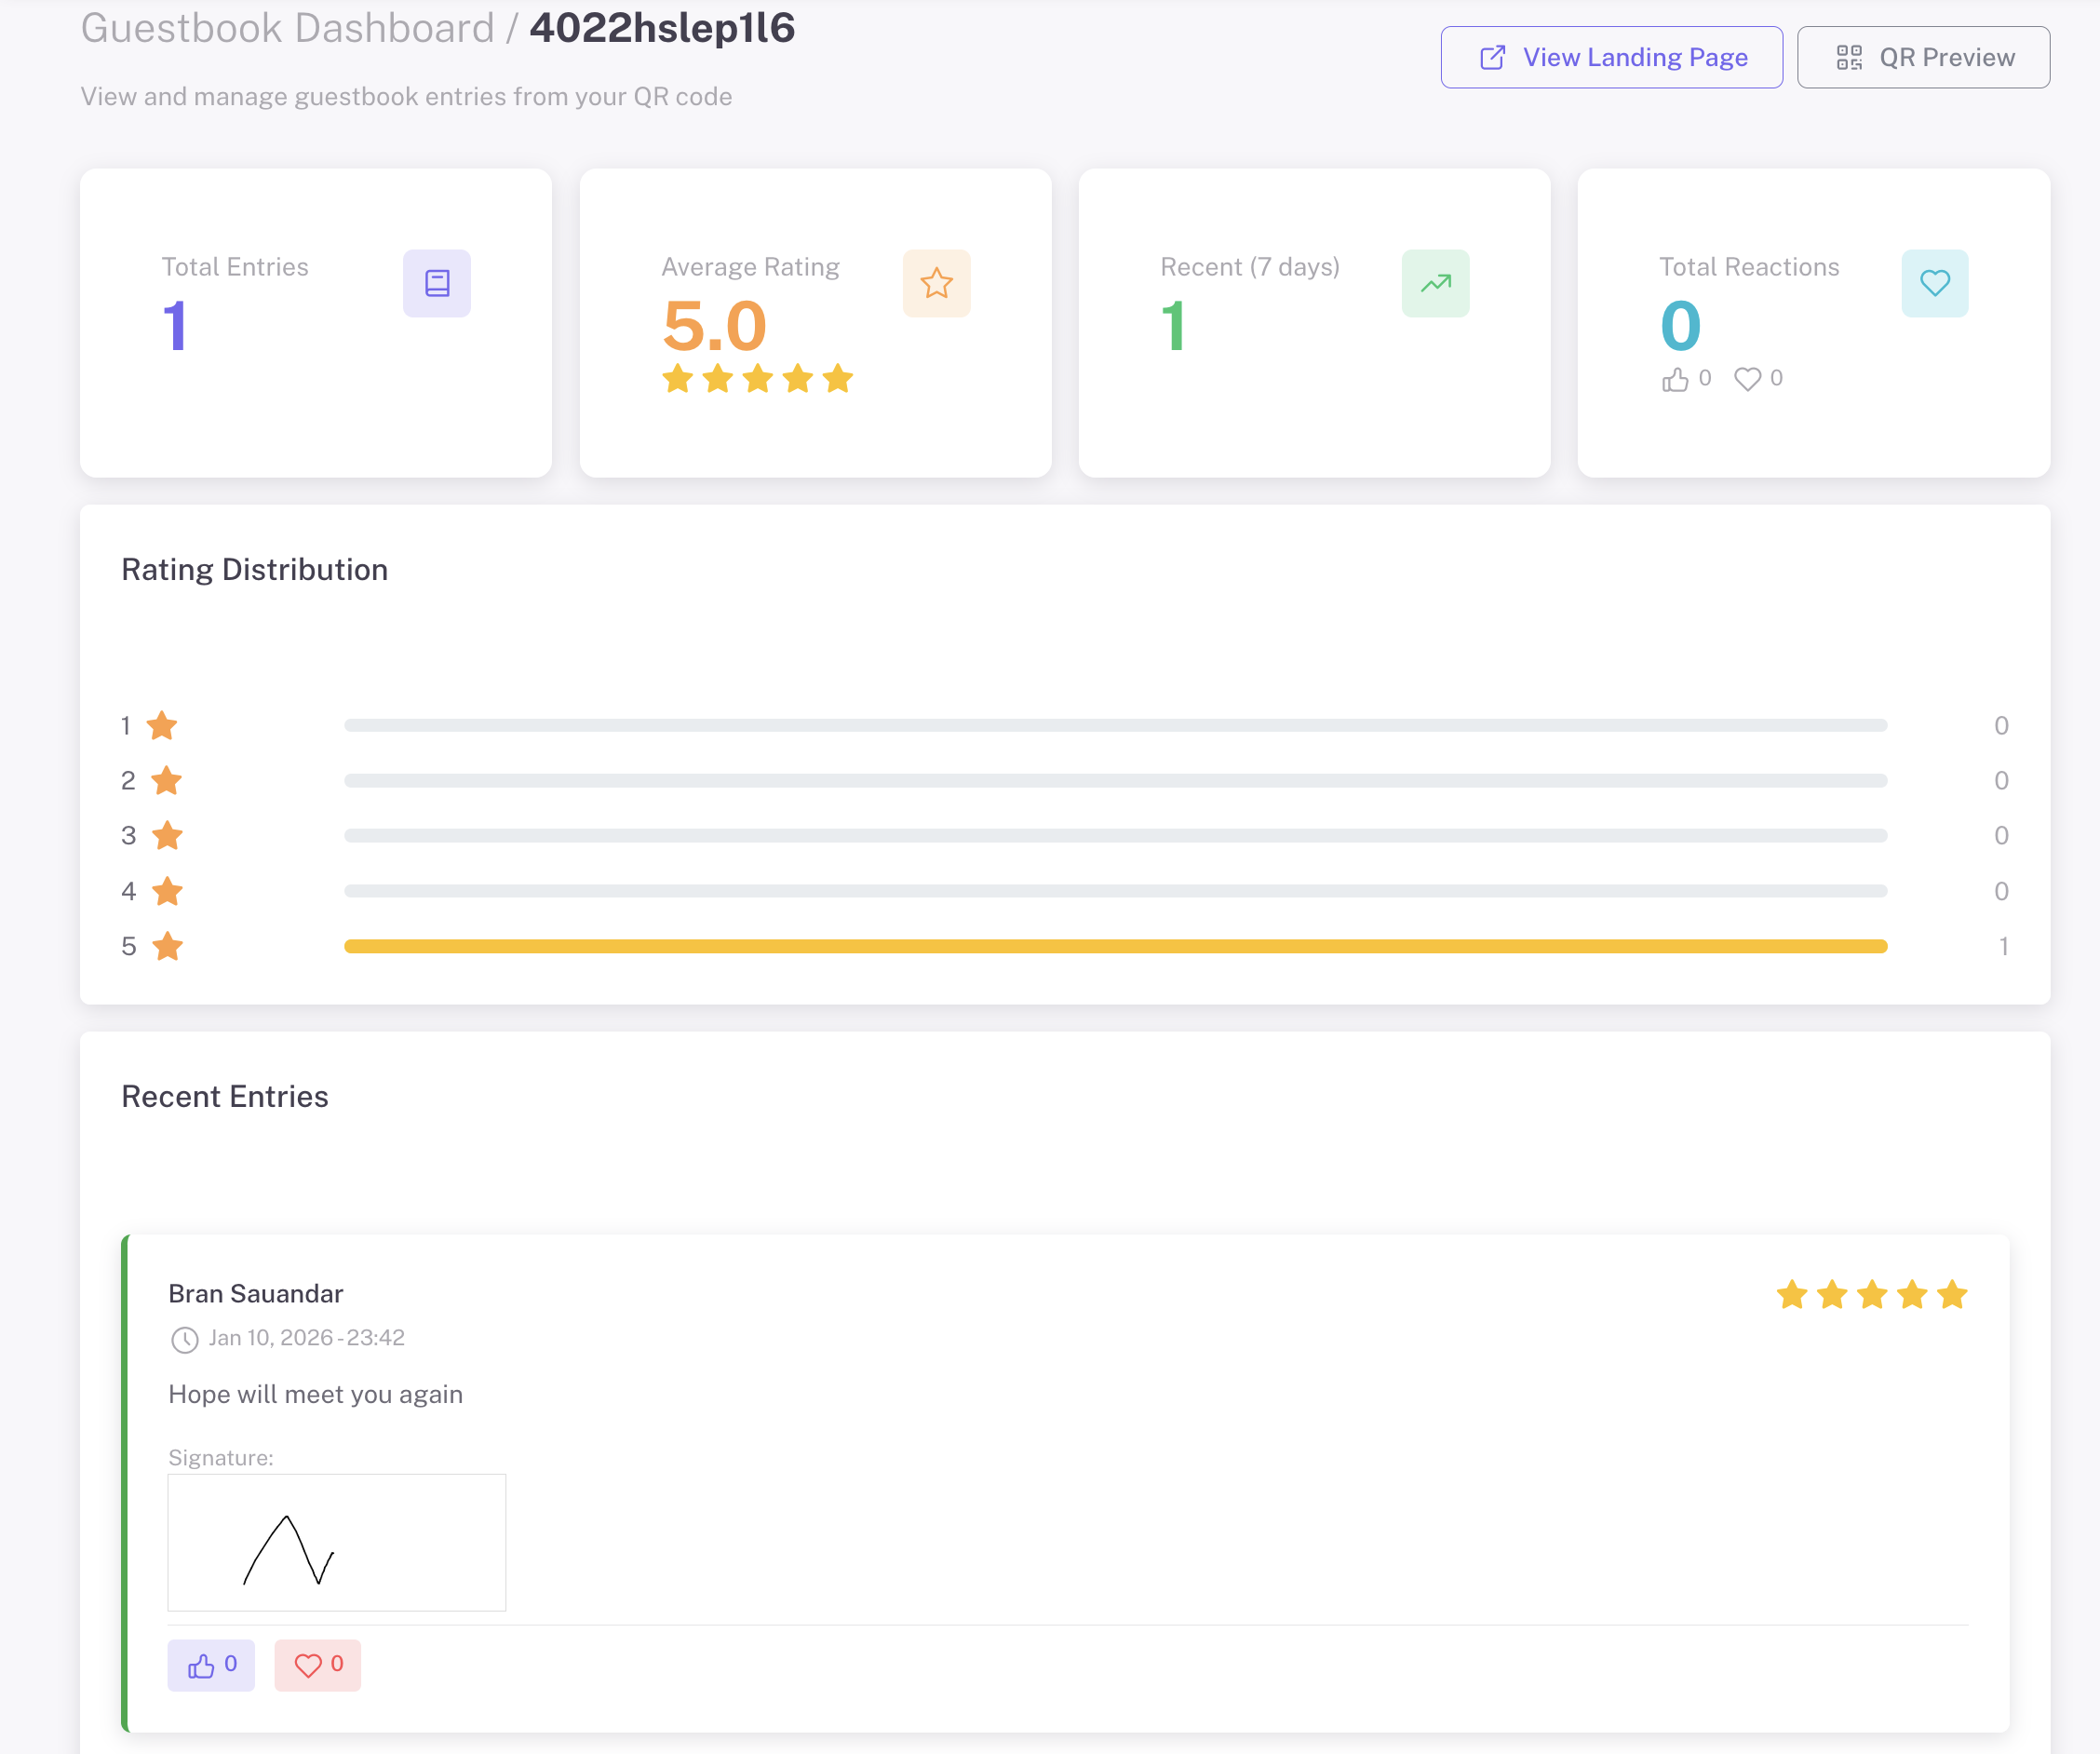Open the View Landing Page button
This screenshot has width=2100, height=1754.
pyautogui.click(x=1610, y=57)
